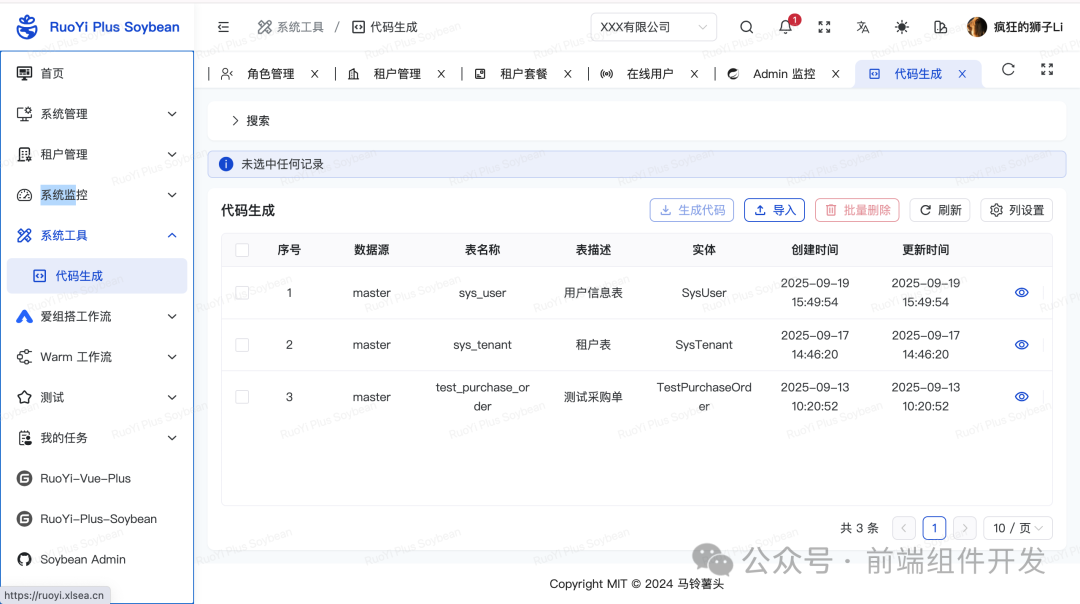The image size is (1080, 604).
Task: Click the fullscreen expand icon in header
Action: click(824, 27)
